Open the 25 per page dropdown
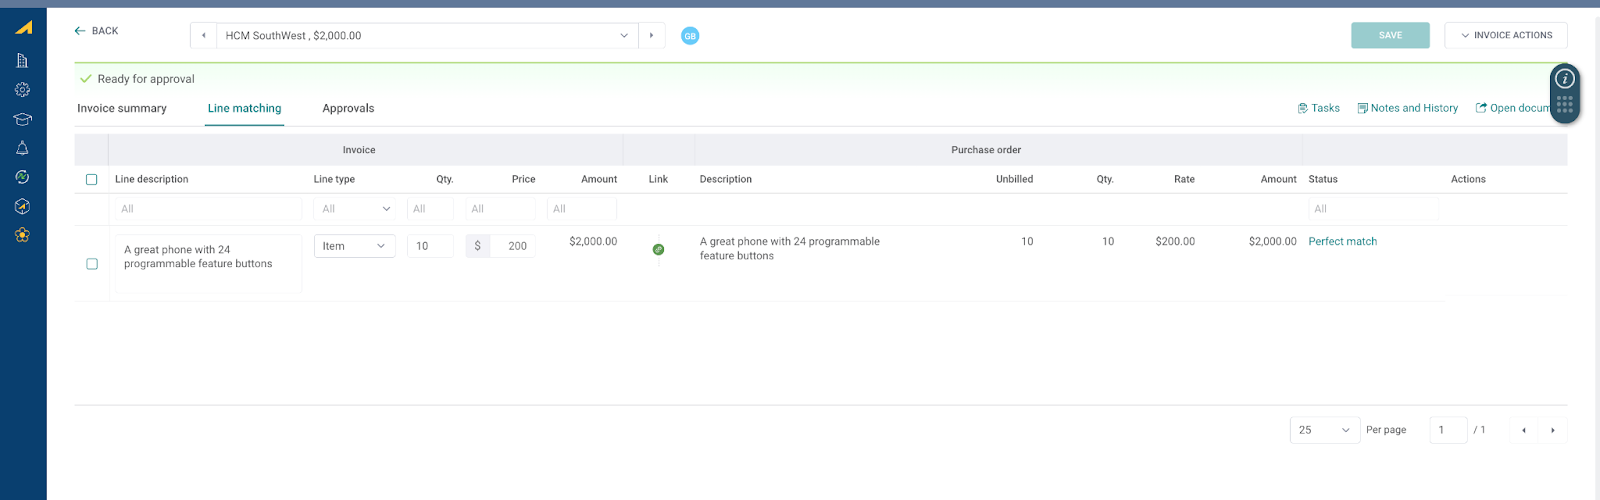Screen dimensions: 1600x500 coord(1324,430)
